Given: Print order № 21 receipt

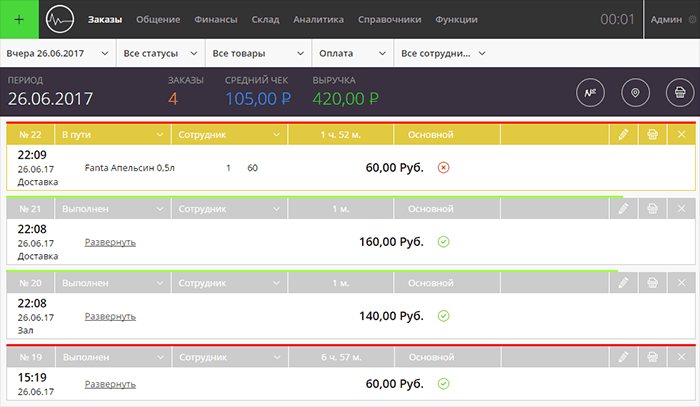Looking at the screenshot, I should click(x=652, y=209).
